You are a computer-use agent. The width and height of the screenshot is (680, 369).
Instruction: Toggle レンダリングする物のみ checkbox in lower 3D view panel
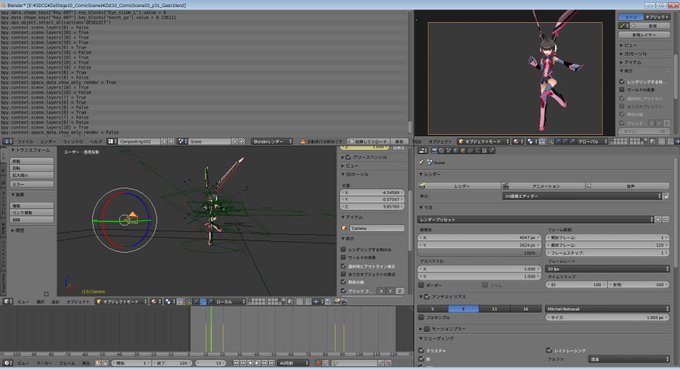point(343,249)
